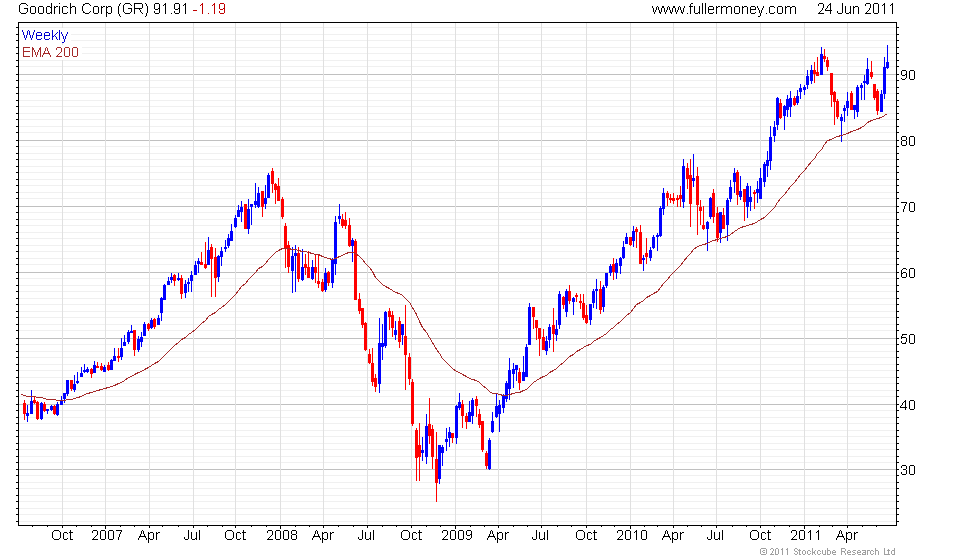Click the EMA 200 legend label

pos(51,52)
